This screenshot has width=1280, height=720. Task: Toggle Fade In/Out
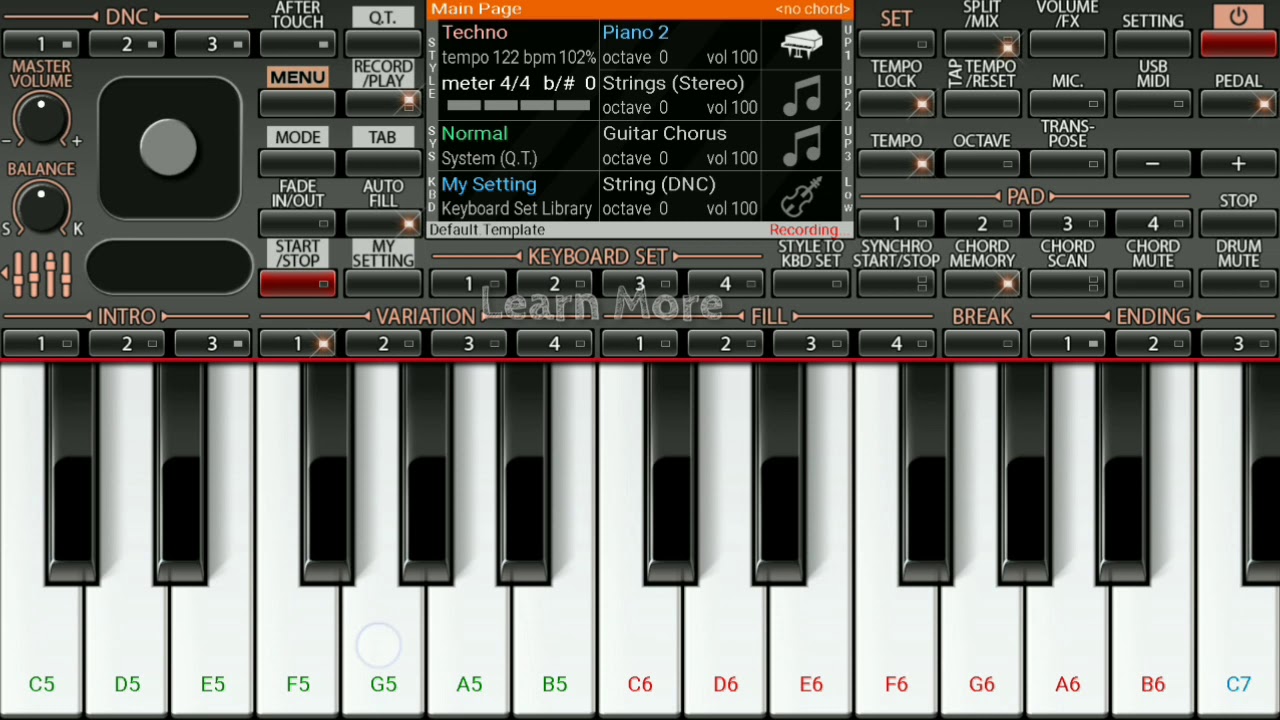(298, 223)
